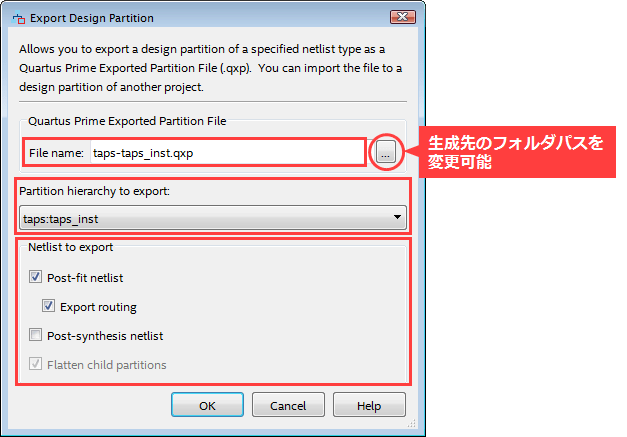627x437 pixels.
Task: Click the arrow of the taps:taps_inst dropdown
Action: 397,217
